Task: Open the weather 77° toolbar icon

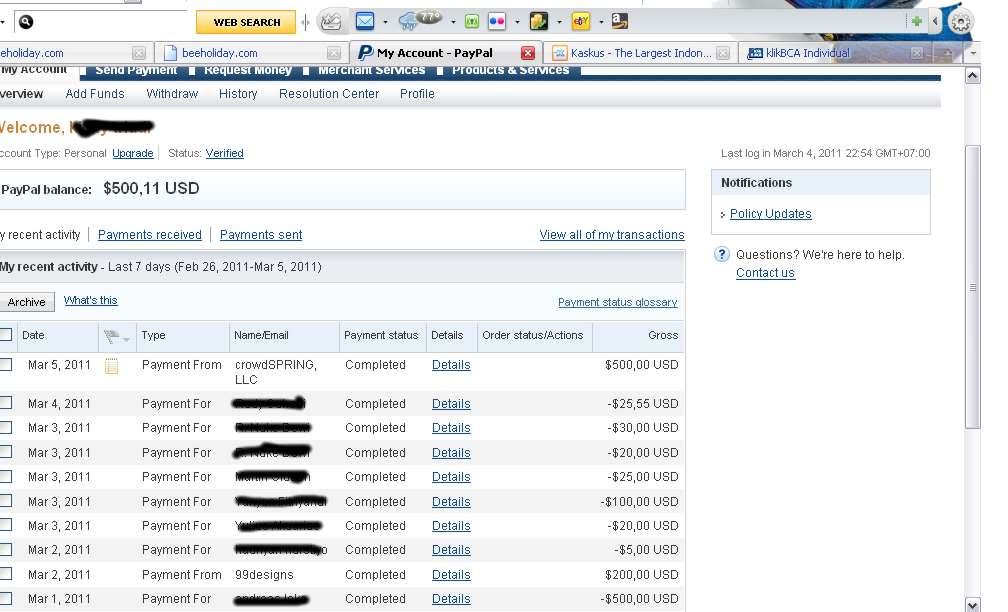Action: click(x=420, y=21)
